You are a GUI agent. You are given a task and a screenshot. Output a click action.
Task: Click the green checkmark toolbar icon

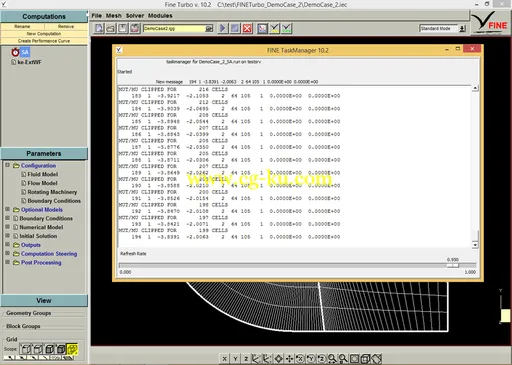287,28
